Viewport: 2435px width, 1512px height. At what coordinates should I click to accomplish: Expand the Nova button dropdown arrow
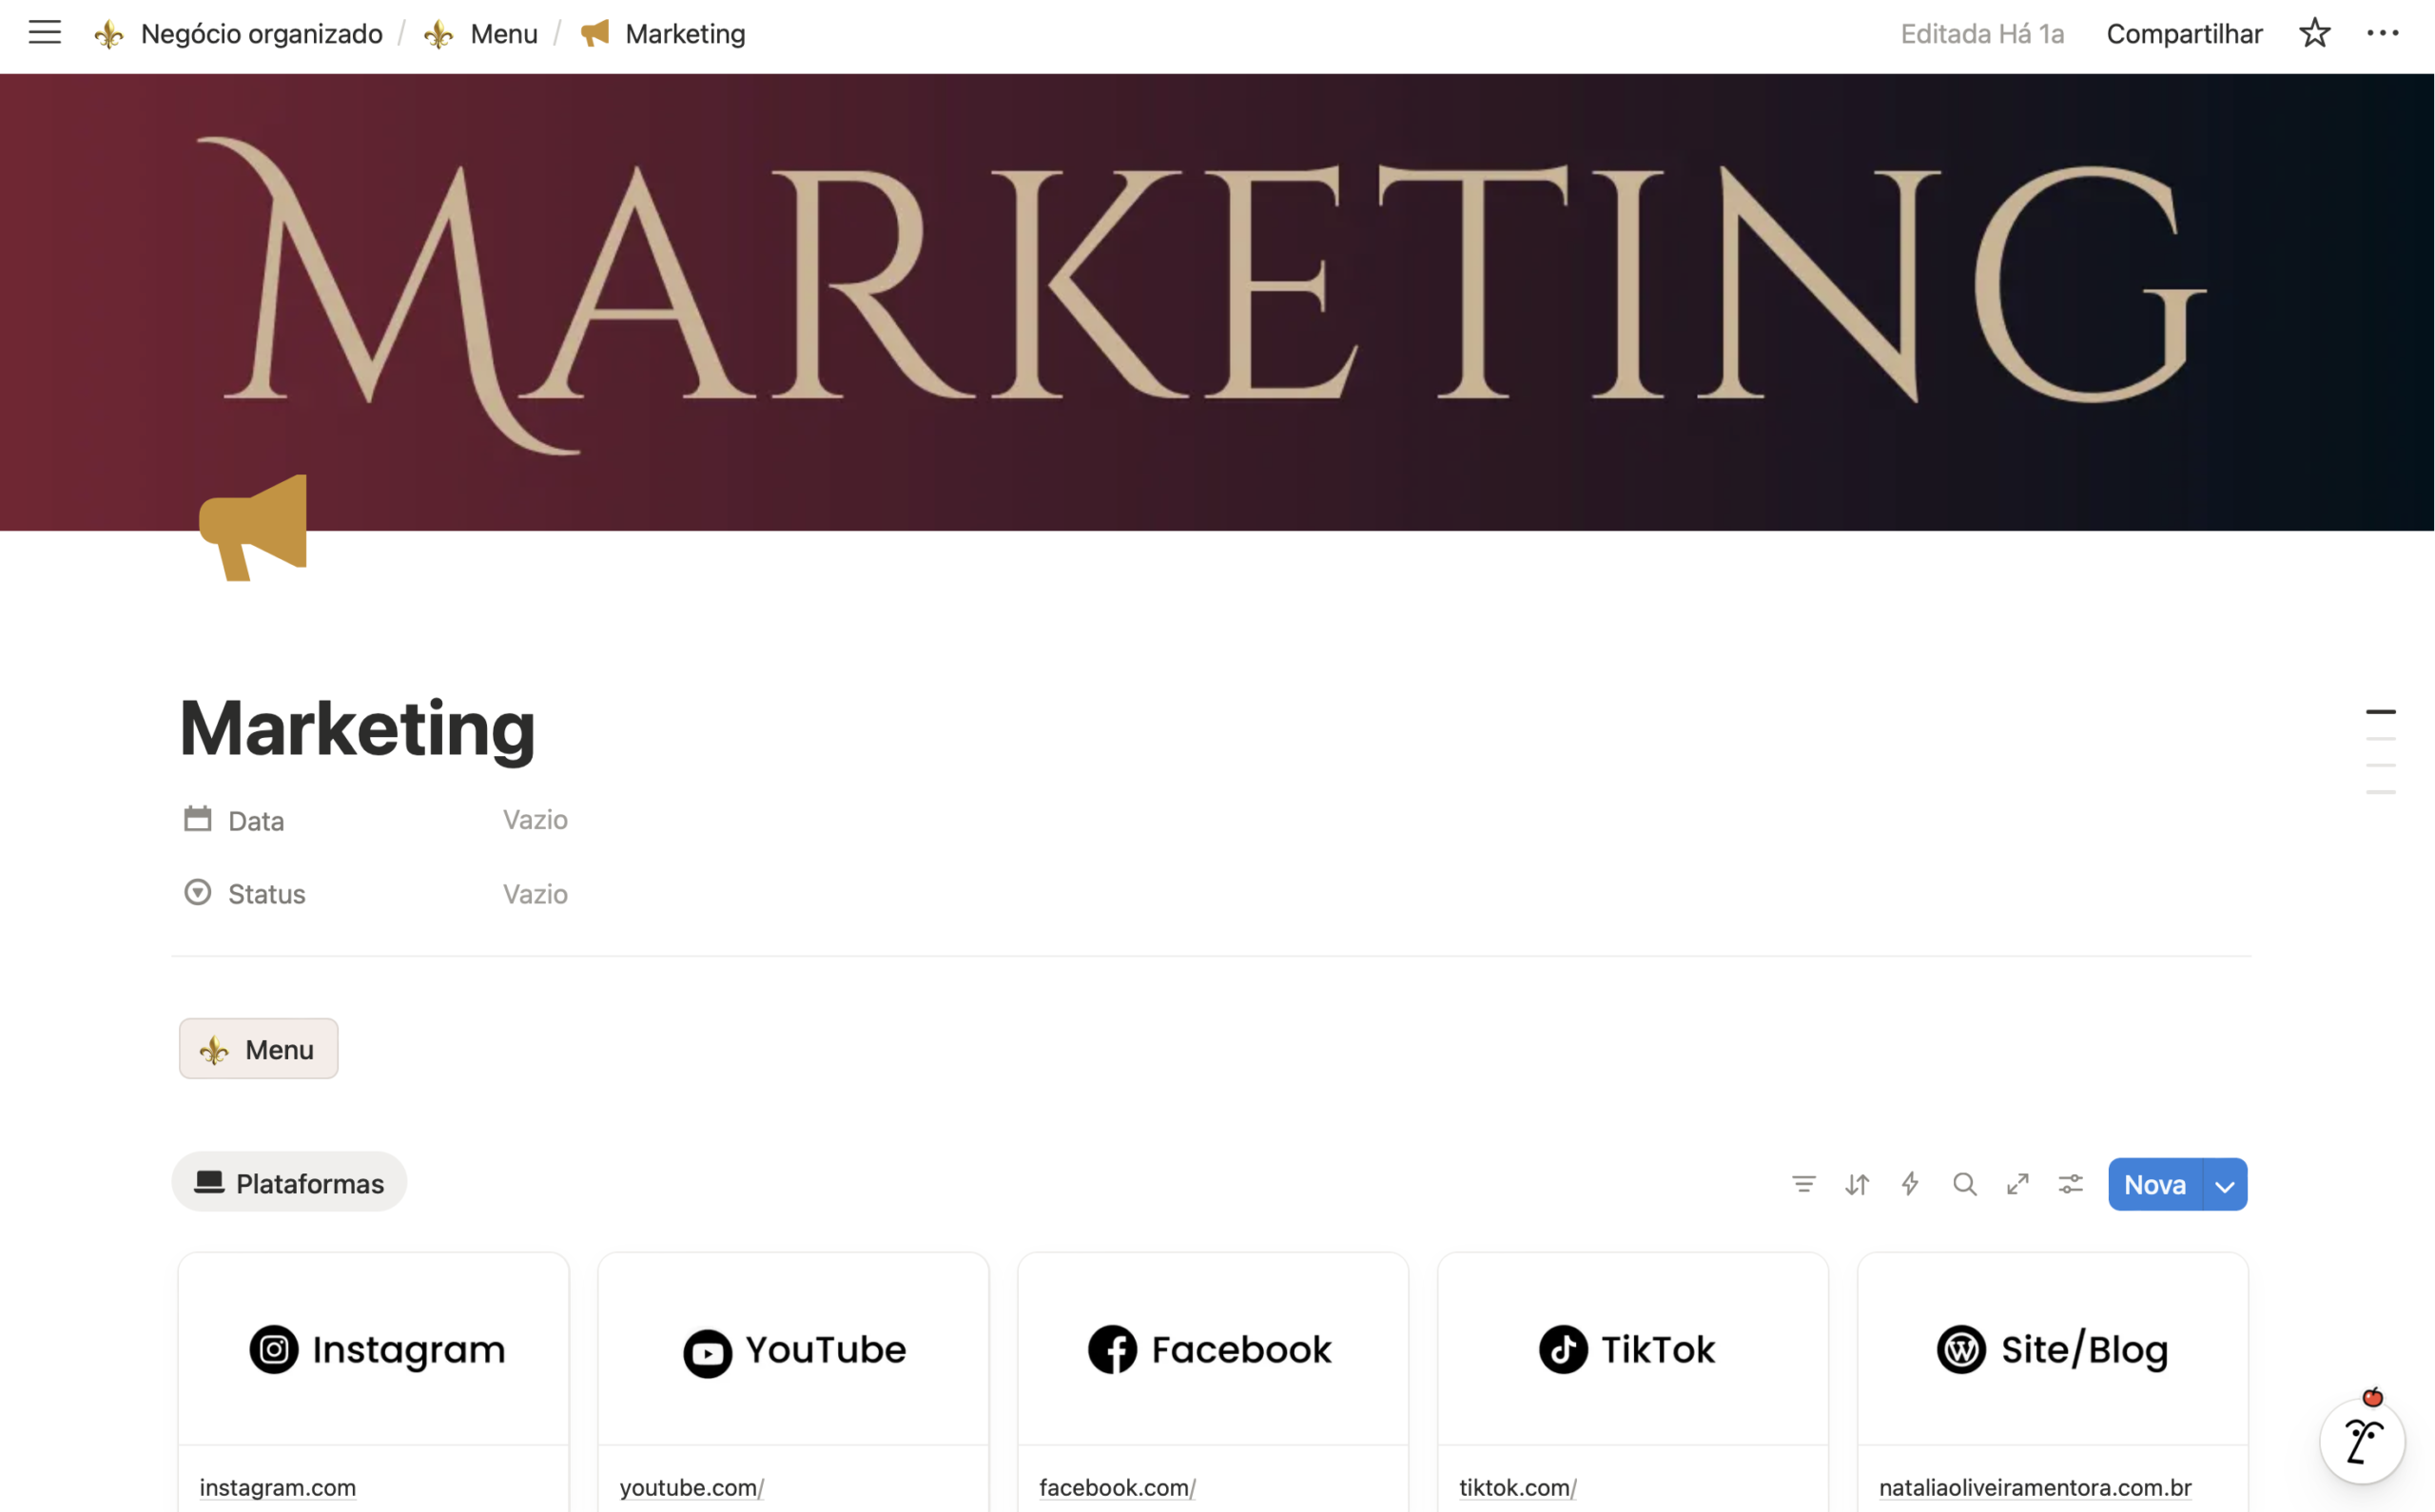2225,1185
